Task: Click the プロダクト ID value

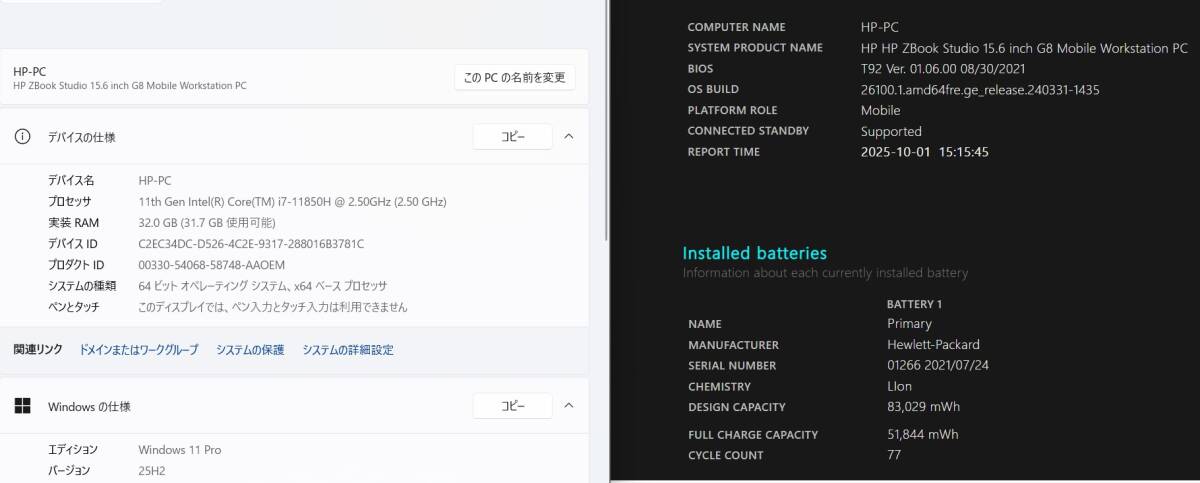Action: tap(211, 265)
